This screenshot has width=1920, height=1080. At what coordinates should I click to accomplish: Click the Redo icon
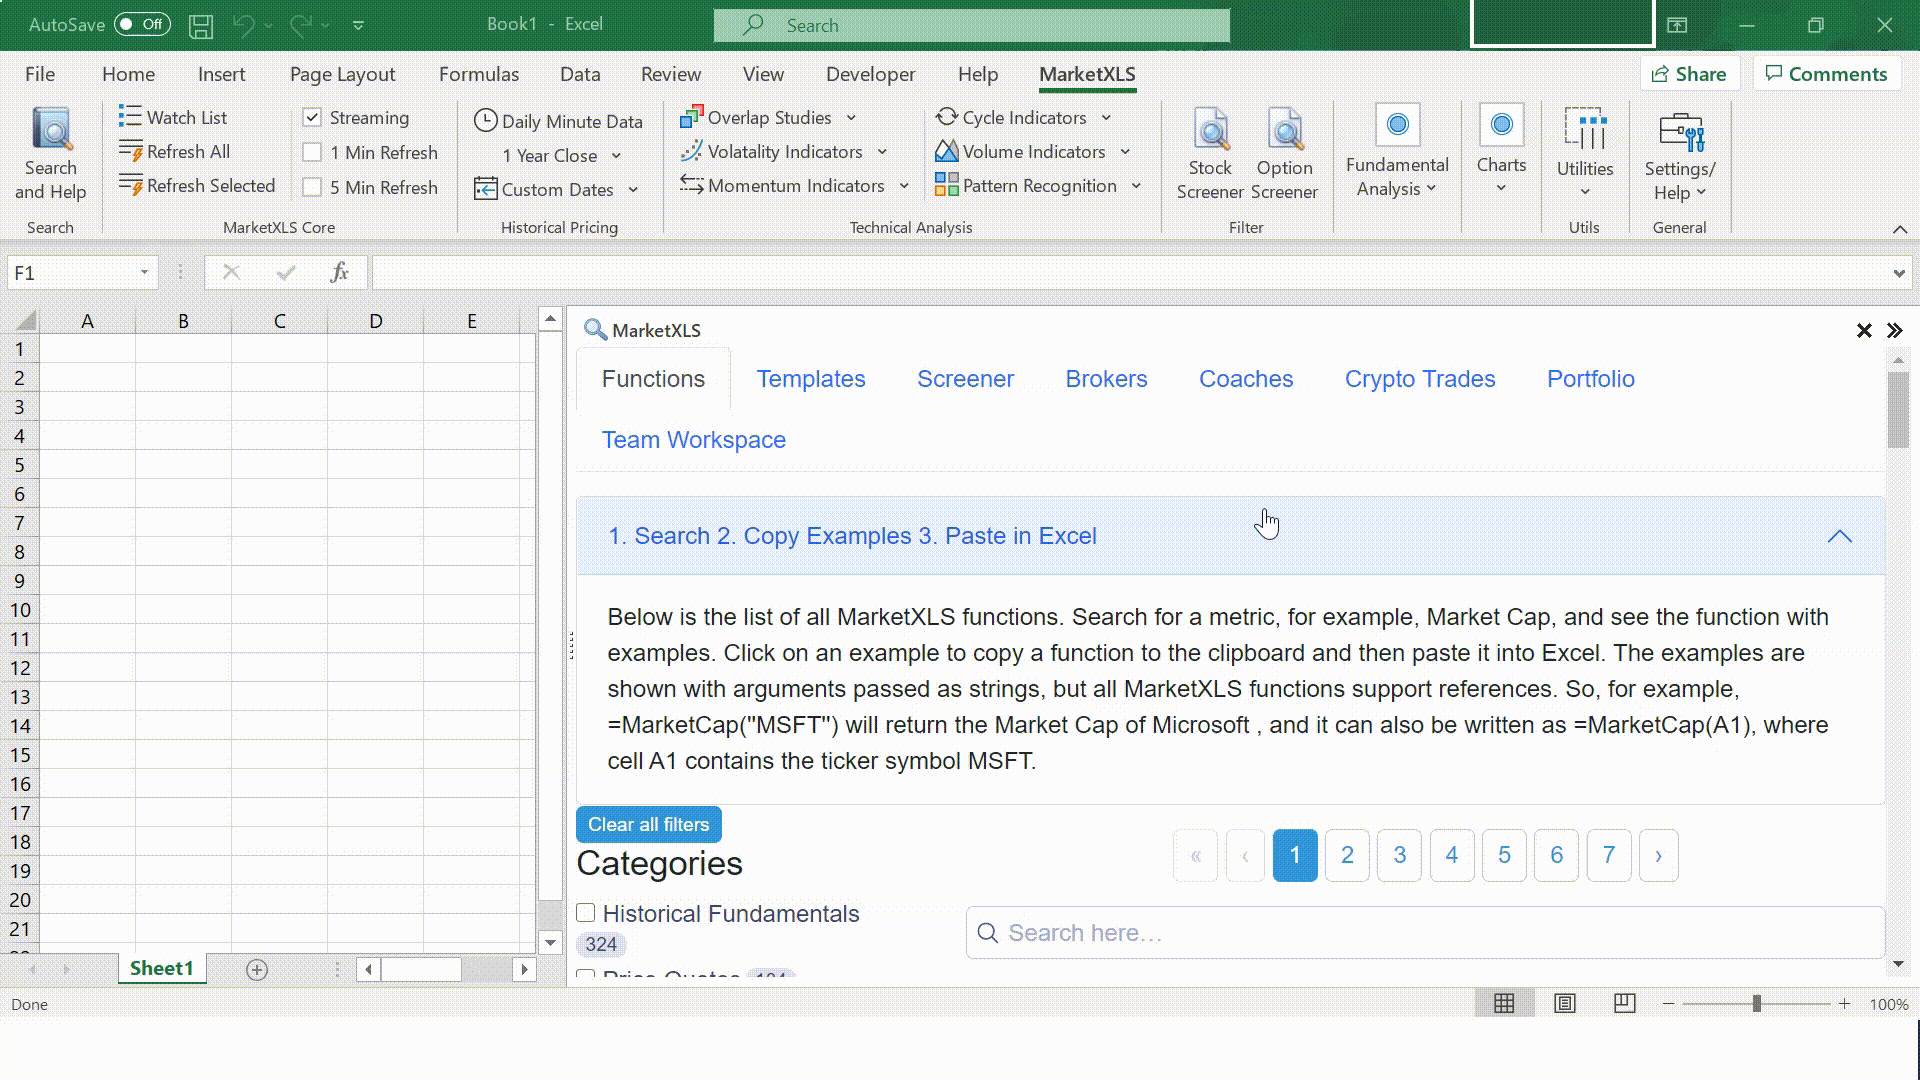(300, 25)
